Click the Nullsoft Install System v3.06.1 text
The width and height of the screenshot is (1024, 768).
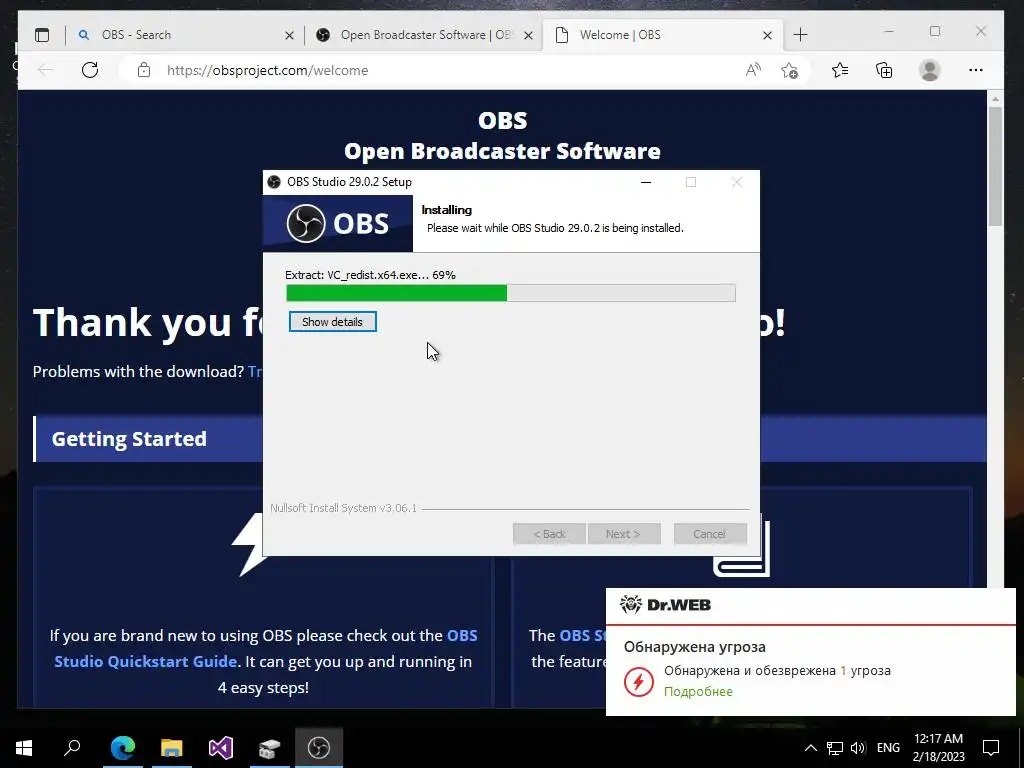pyautogui.click(x=344, y=508)
